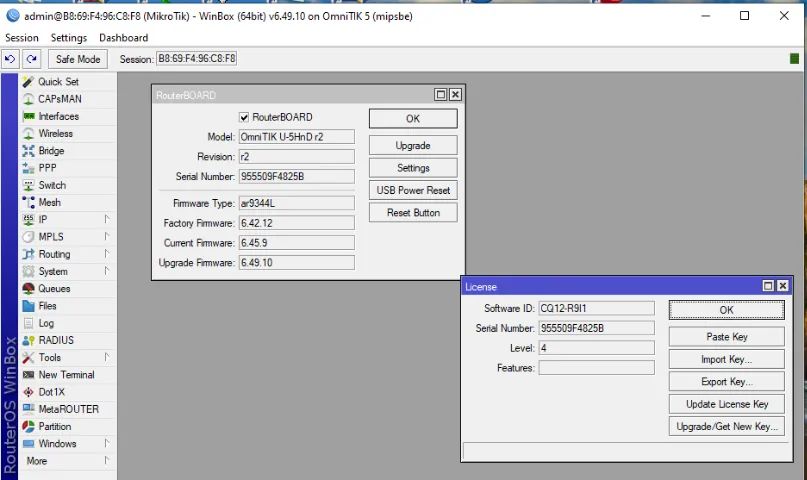Click the Session address field
The image size is (807, 480).
pyautogui.click(x=197, y=59)
